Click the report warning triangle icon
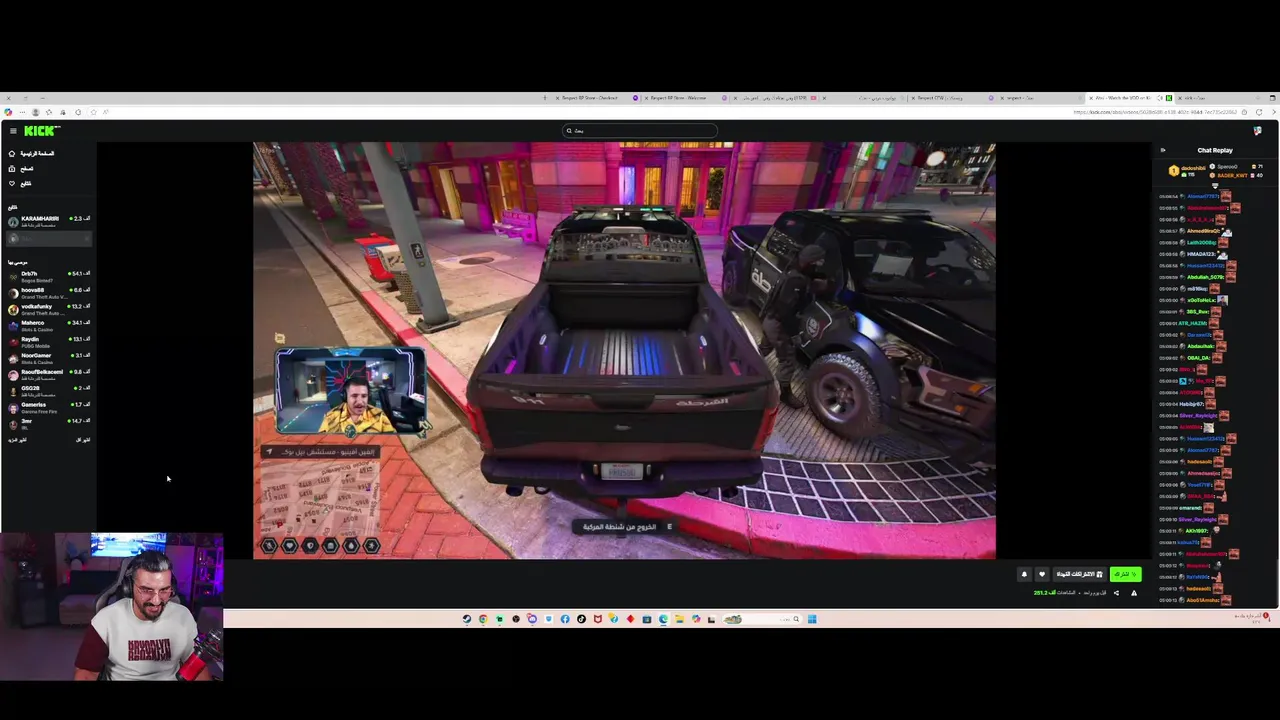 click(1133, 593)
